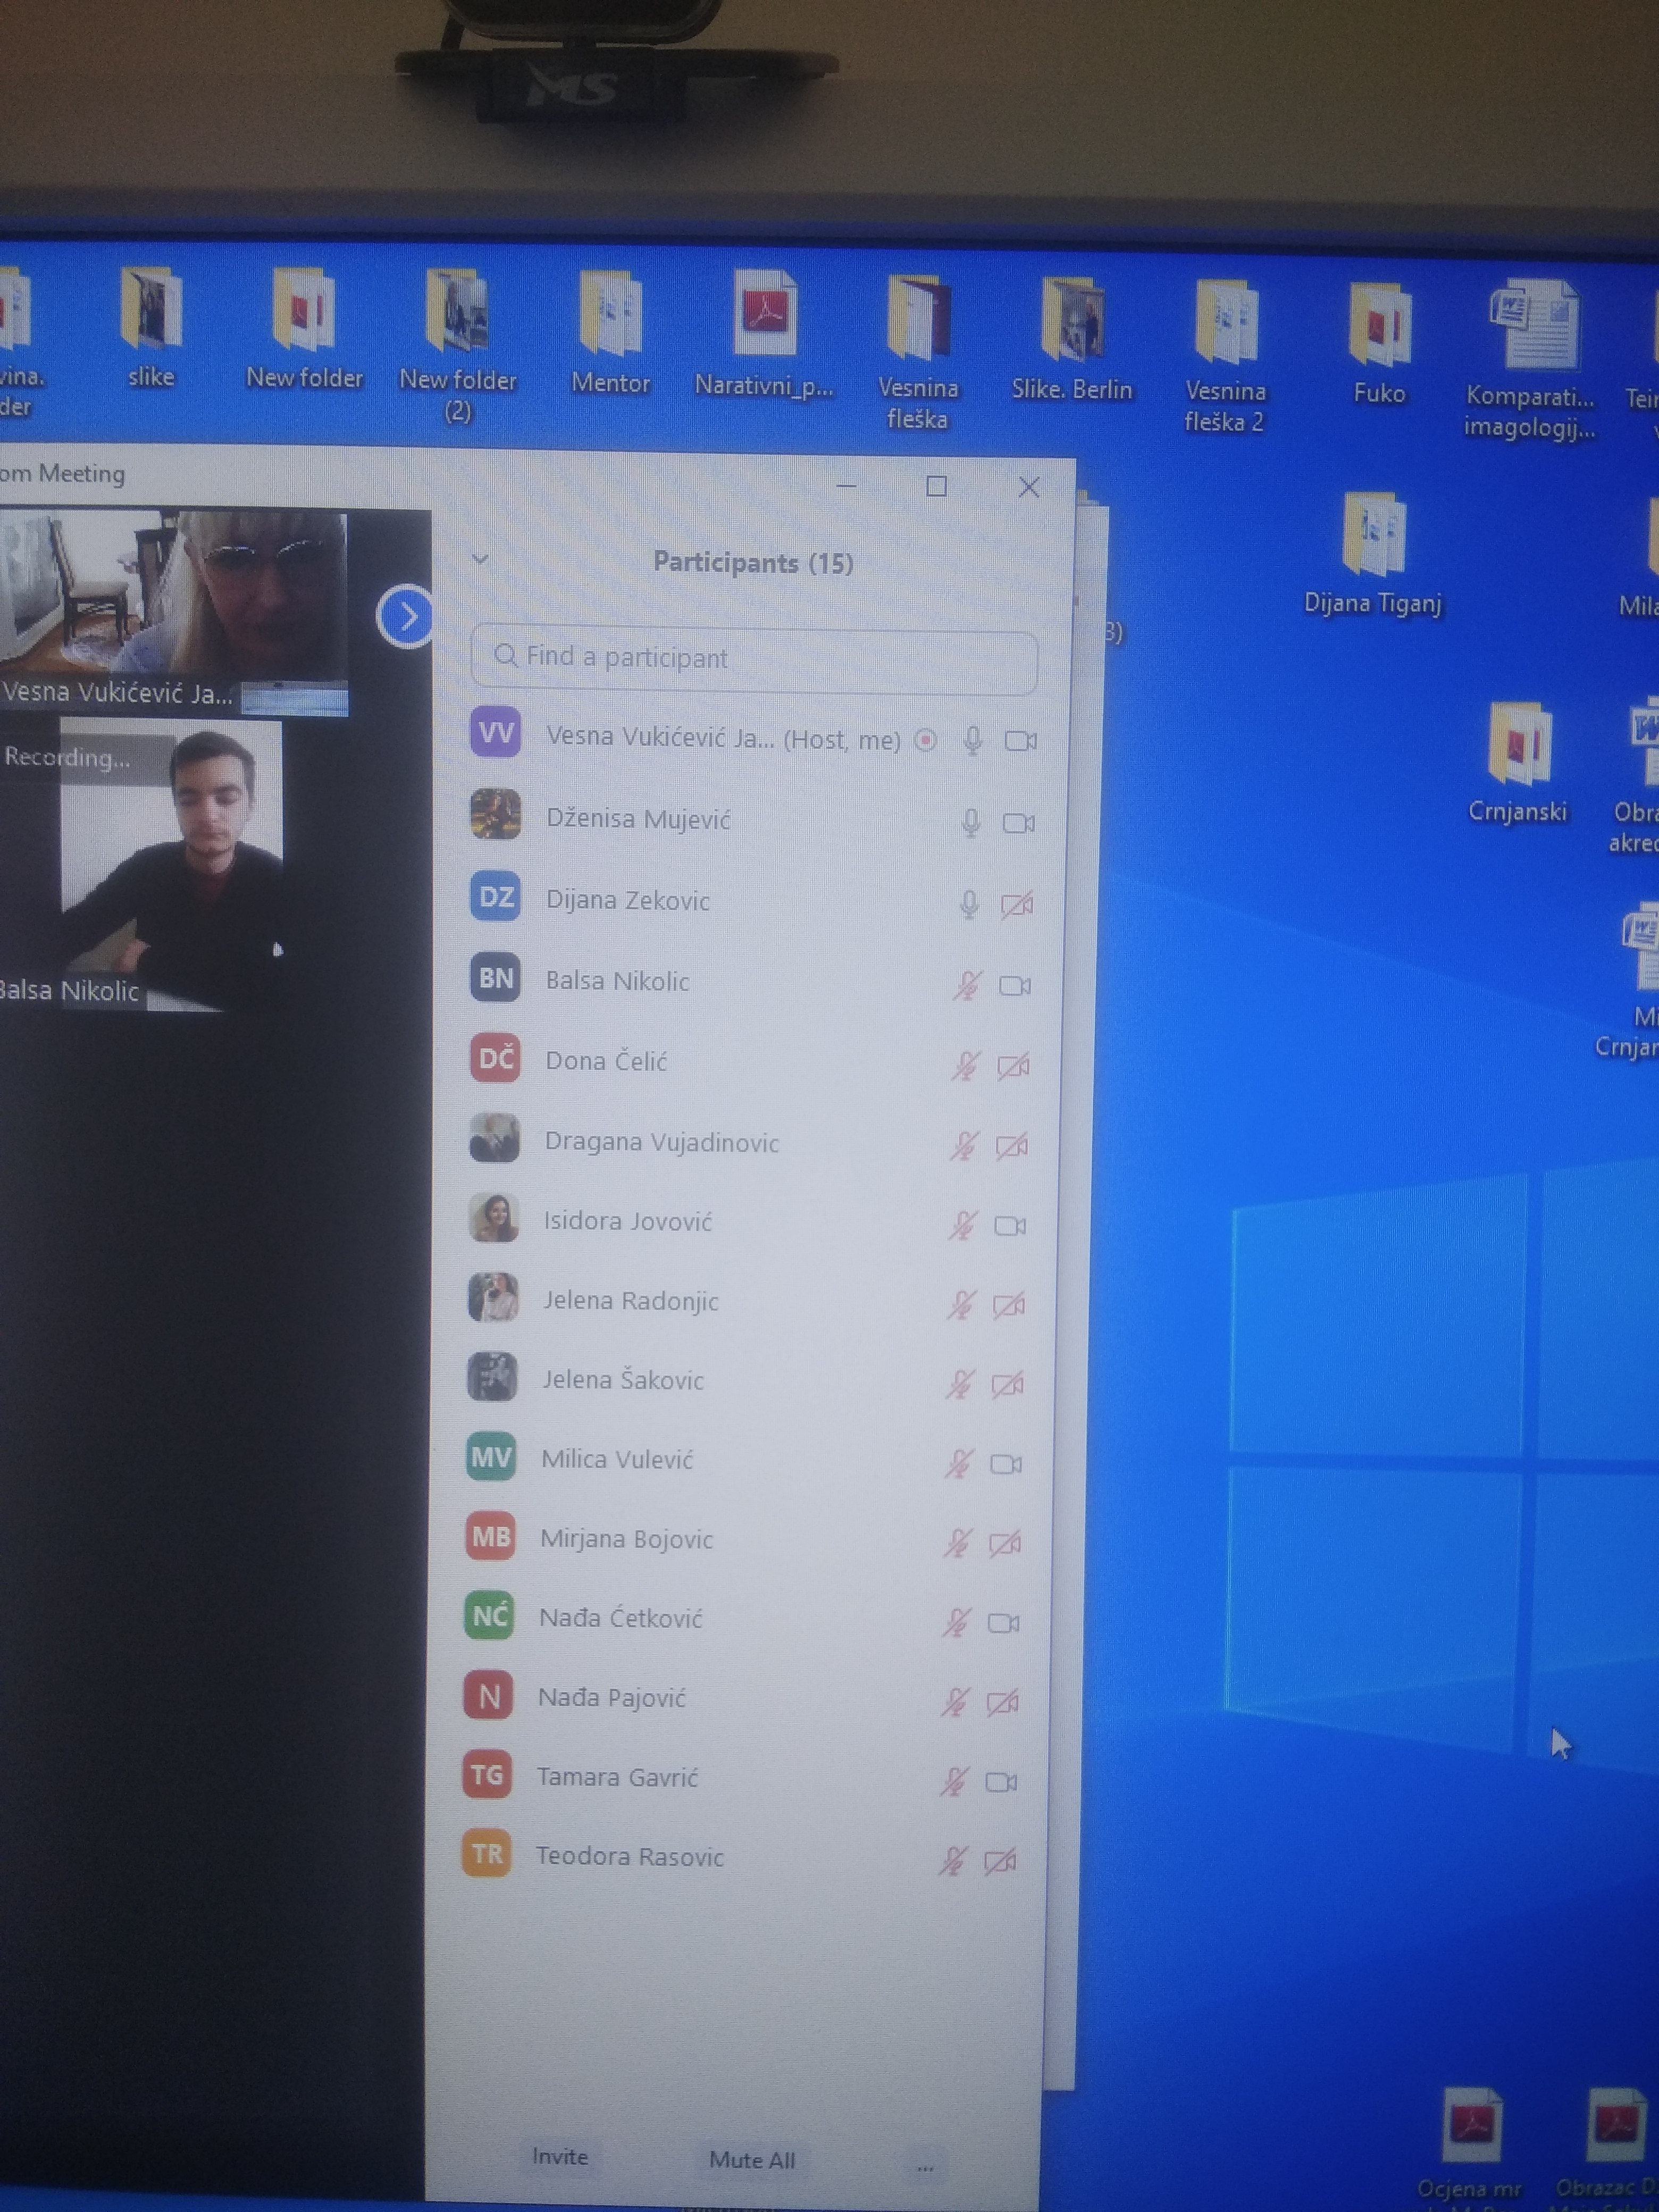Click Dženisa Mujević's profile picture
The height and width of the screenshot is (2212, 1659).
click(x=495, y=814)
